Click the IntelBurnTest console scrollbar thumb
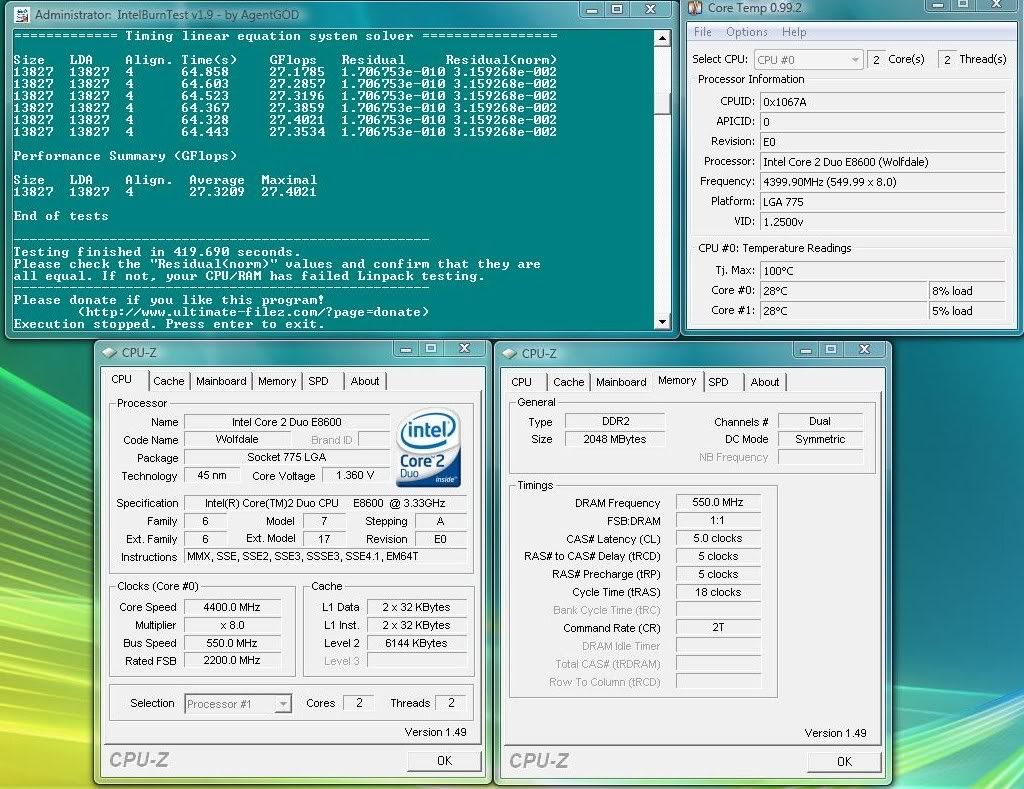The height and width of the screenshot is (789, 1024). (x=662, y=104)
